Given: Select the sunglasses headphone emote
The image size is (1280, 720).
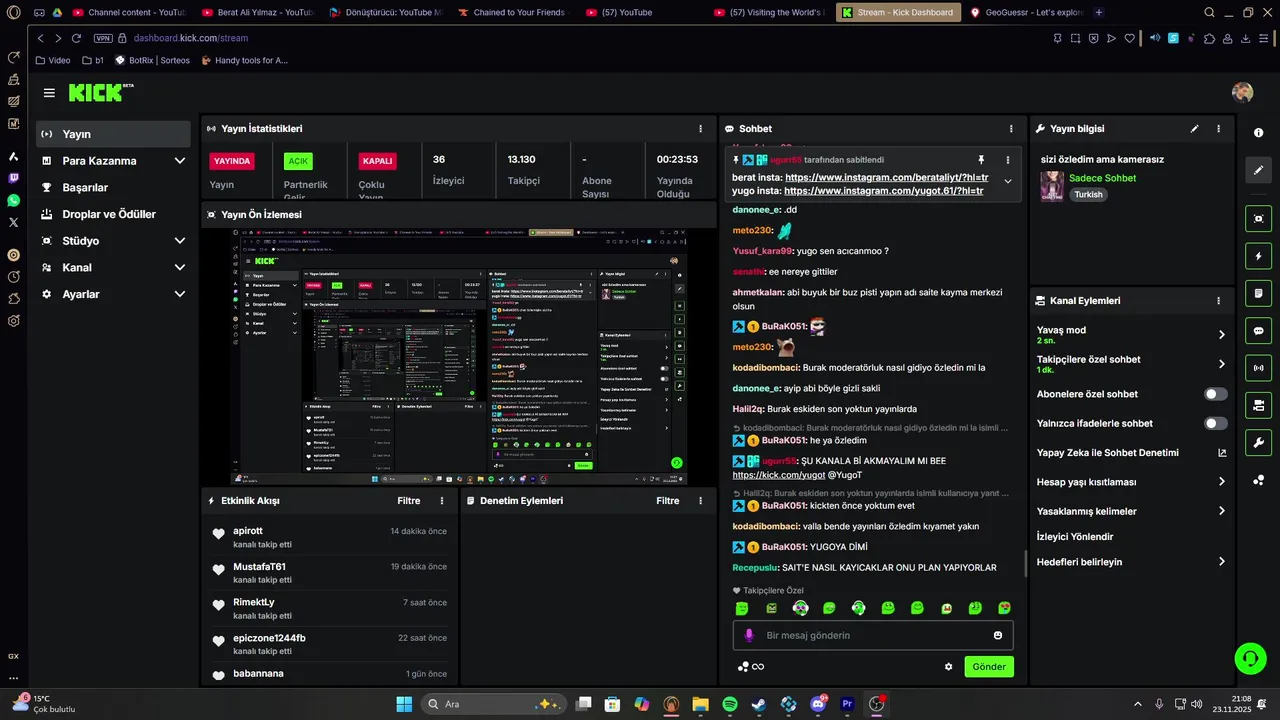Looking at the screenshot, I should (x=800, y=608).
